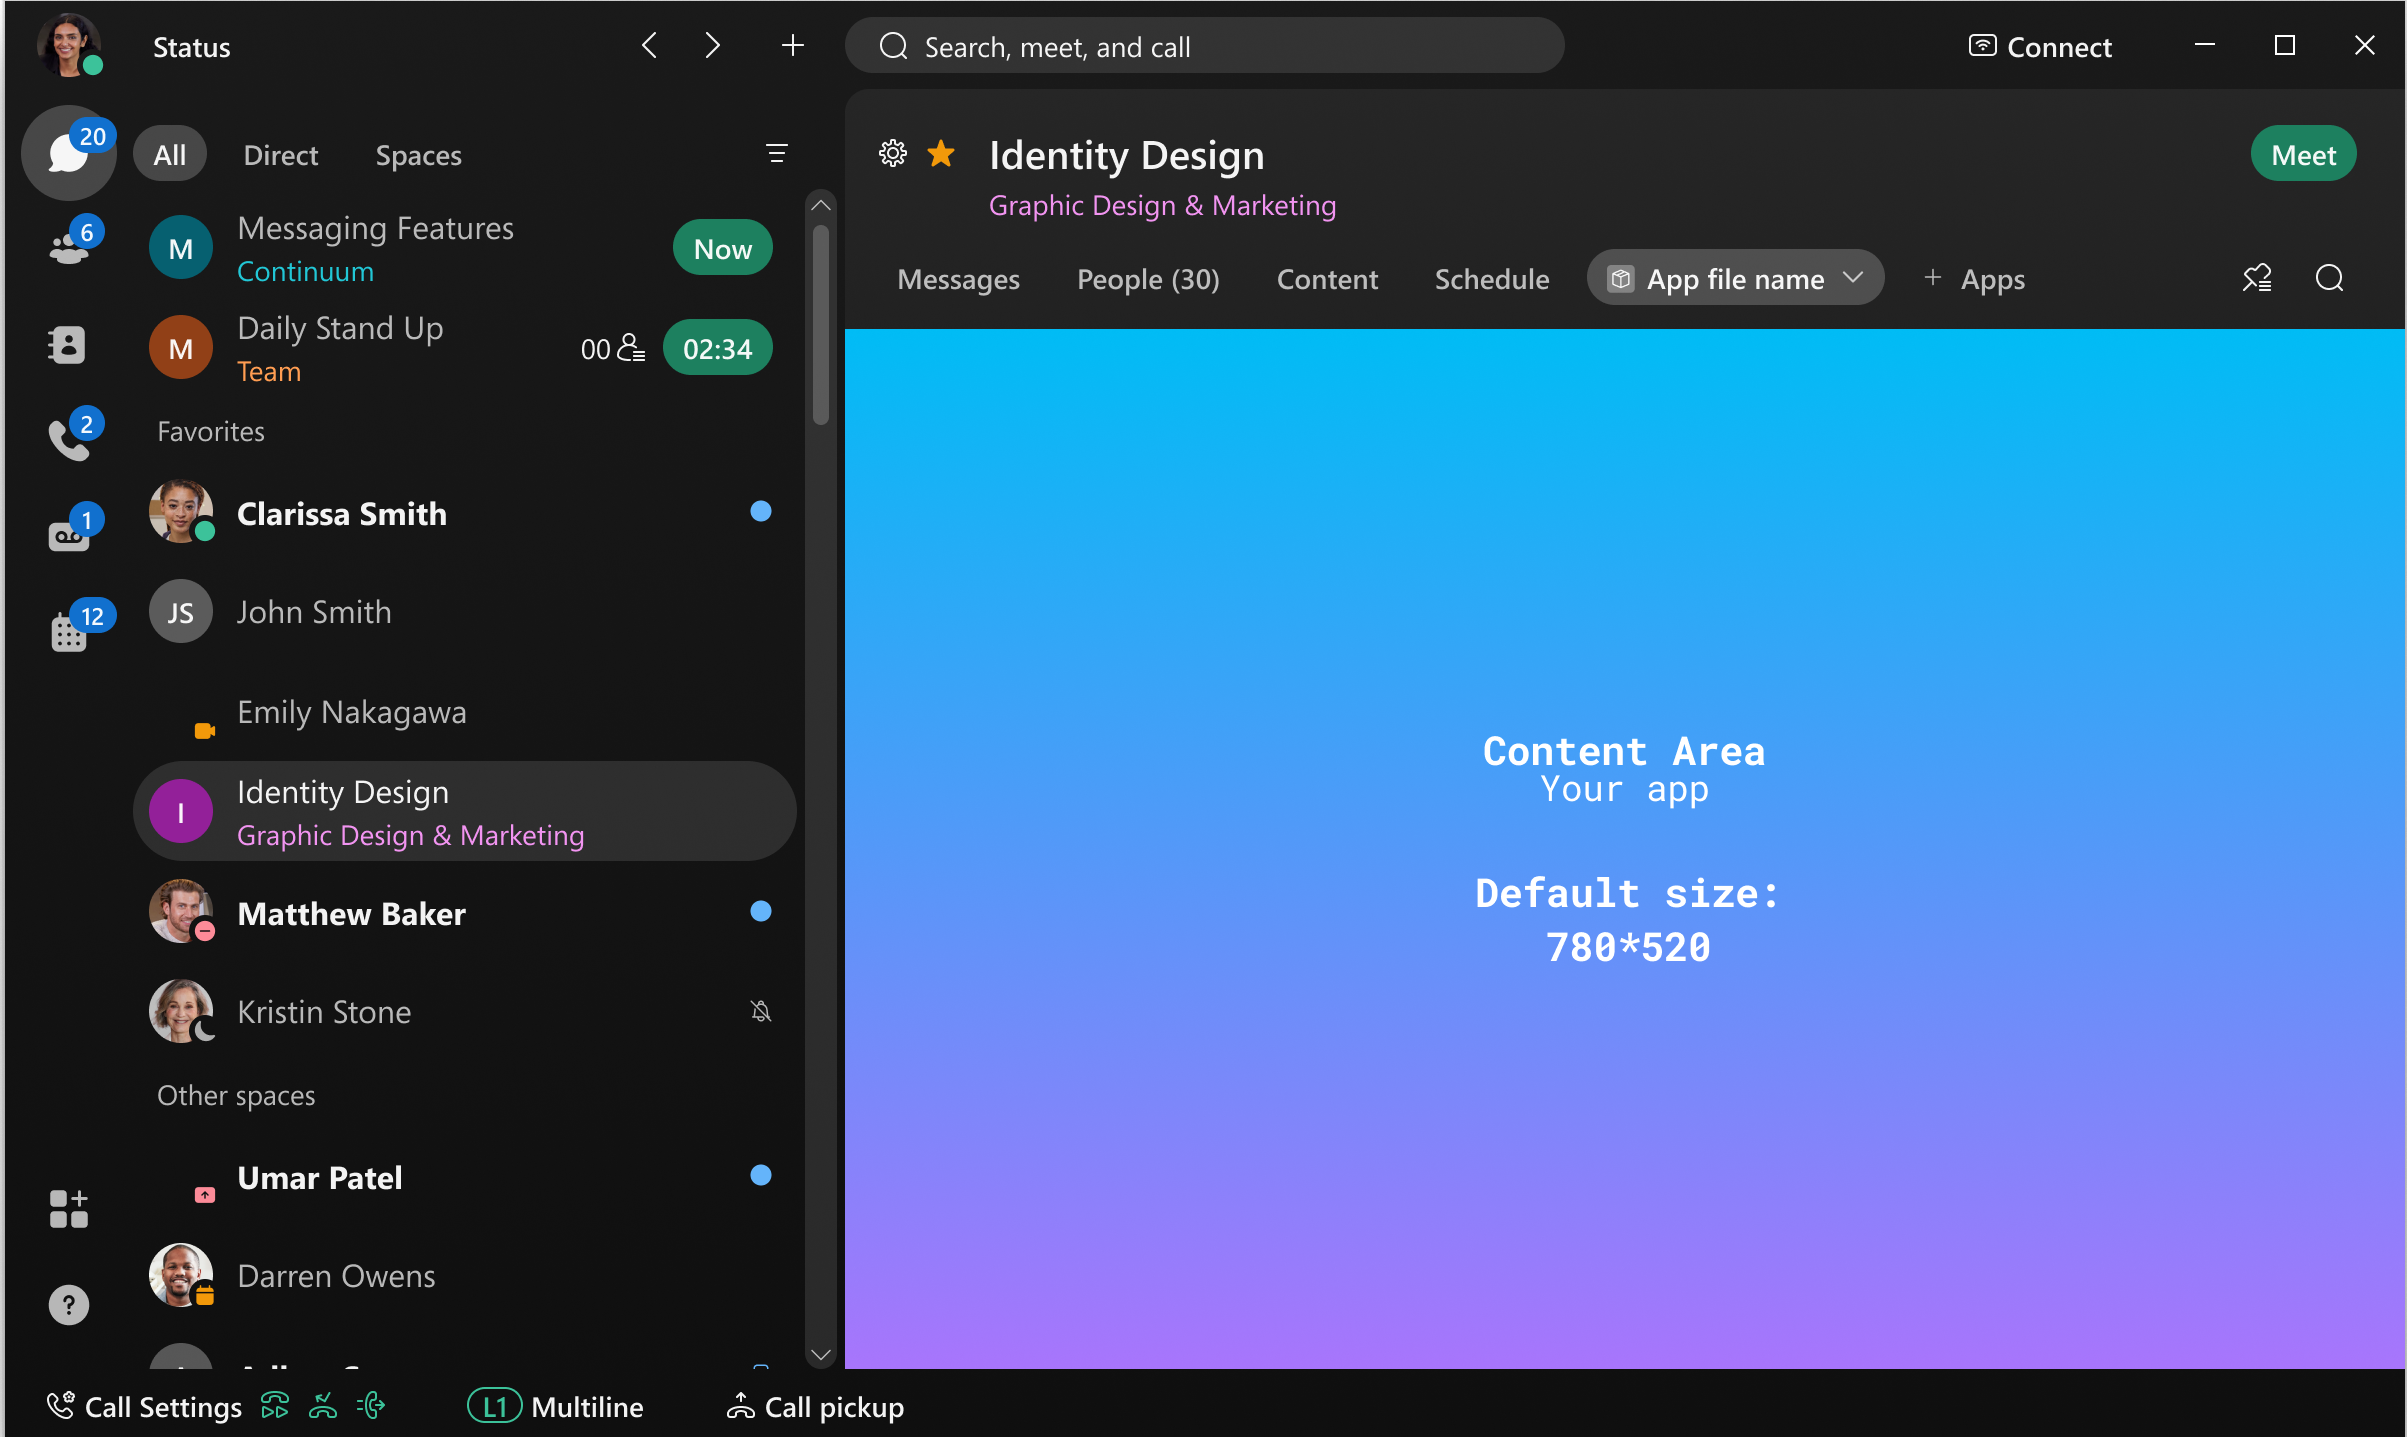The image size is (2407, 1437).
Task: Open the Messages tab in Identity Design
Action: click(x=958, y=279)
